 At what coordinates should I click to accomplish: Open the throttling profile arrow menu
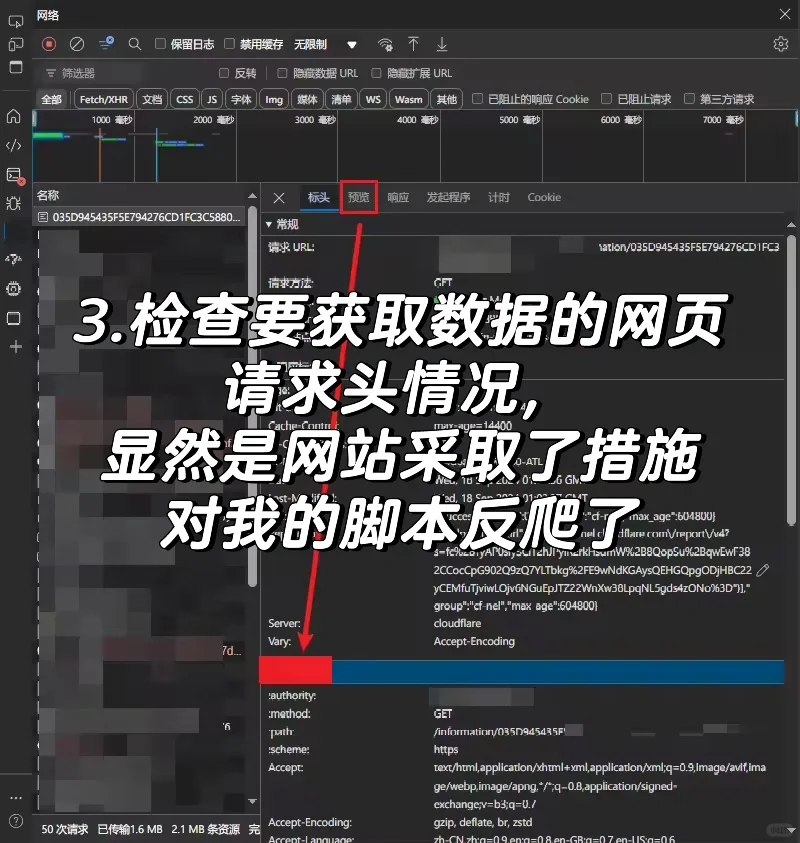[x=352, y=44]
